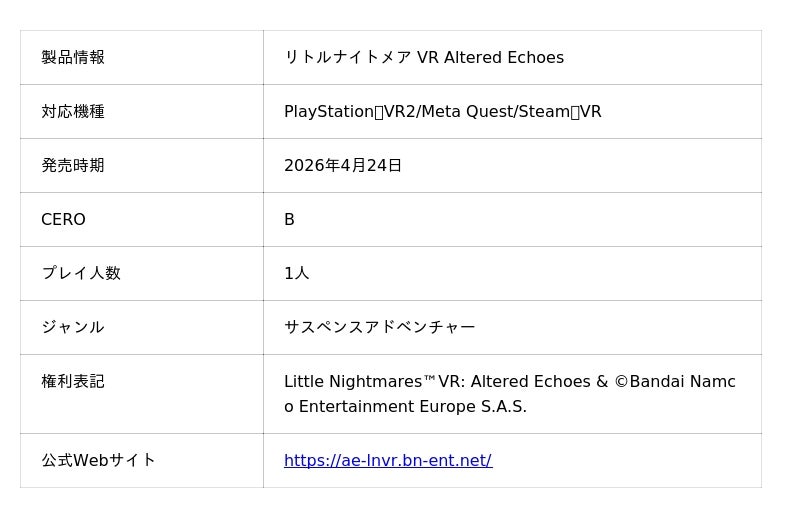Click the サスペンスアドベンチャー genre text

click(380, 327)
